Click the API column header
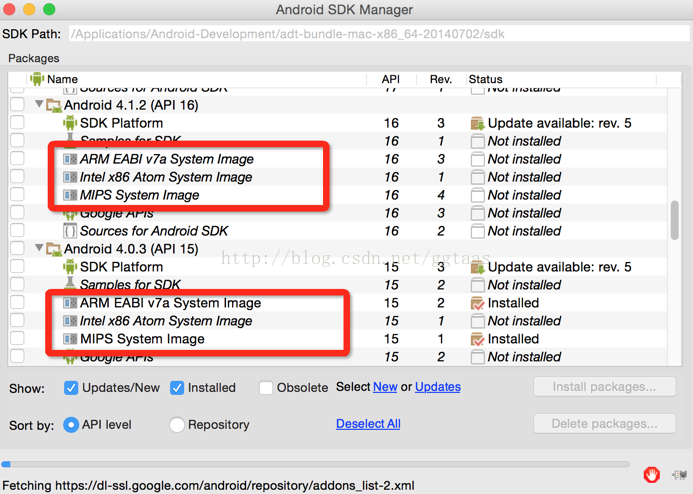This screenshot has height=494, width=693. click(391, 79)
